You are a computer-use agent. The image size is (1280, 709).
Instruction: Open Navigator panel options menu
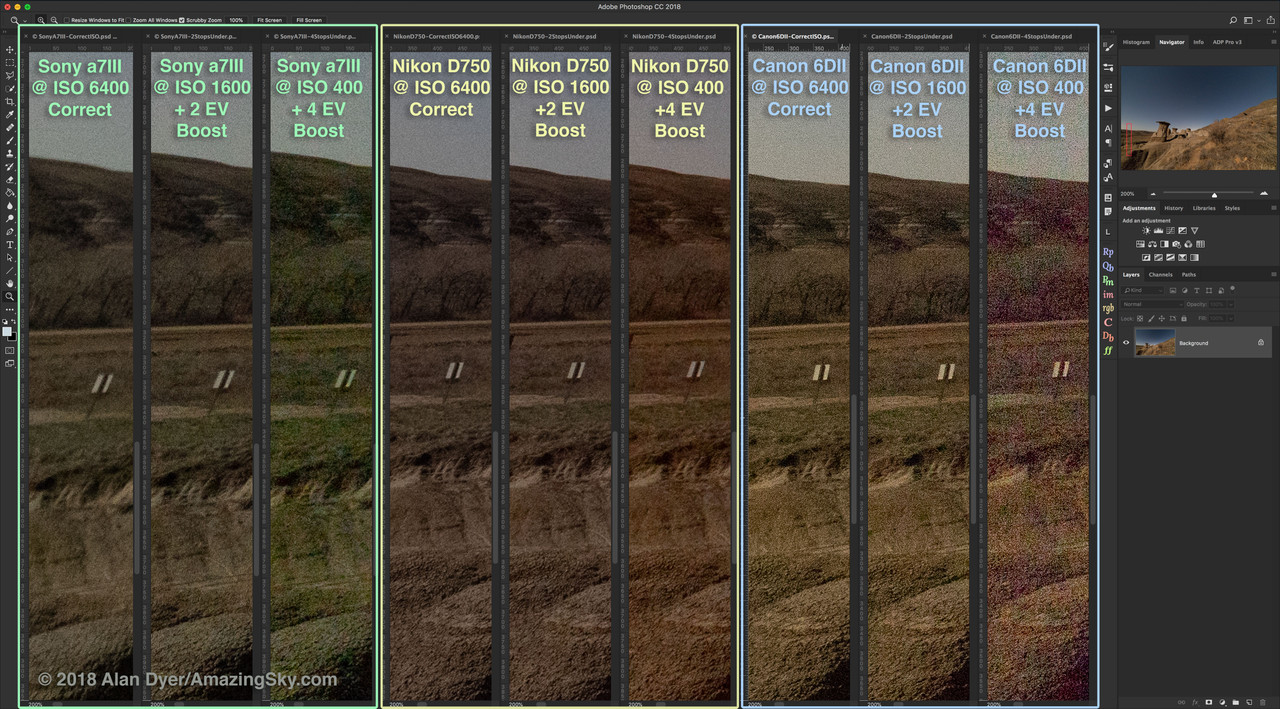1274,42
